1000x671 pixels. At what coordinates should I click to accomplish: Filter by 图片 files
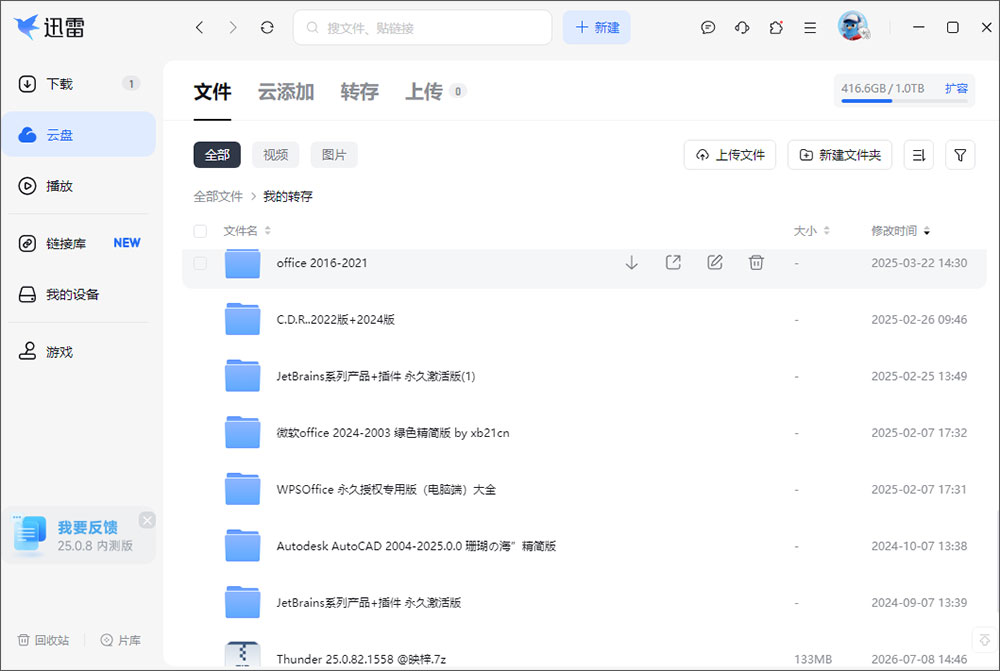(x=334, y=155)
